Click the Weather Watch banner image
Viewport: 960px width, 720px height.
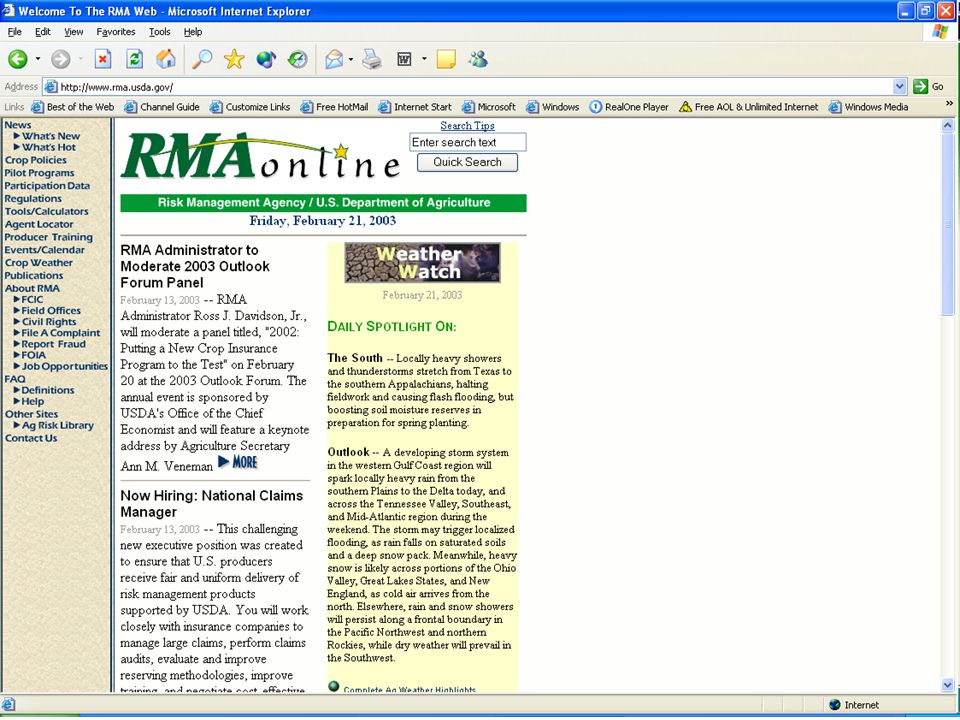point(422,263)
